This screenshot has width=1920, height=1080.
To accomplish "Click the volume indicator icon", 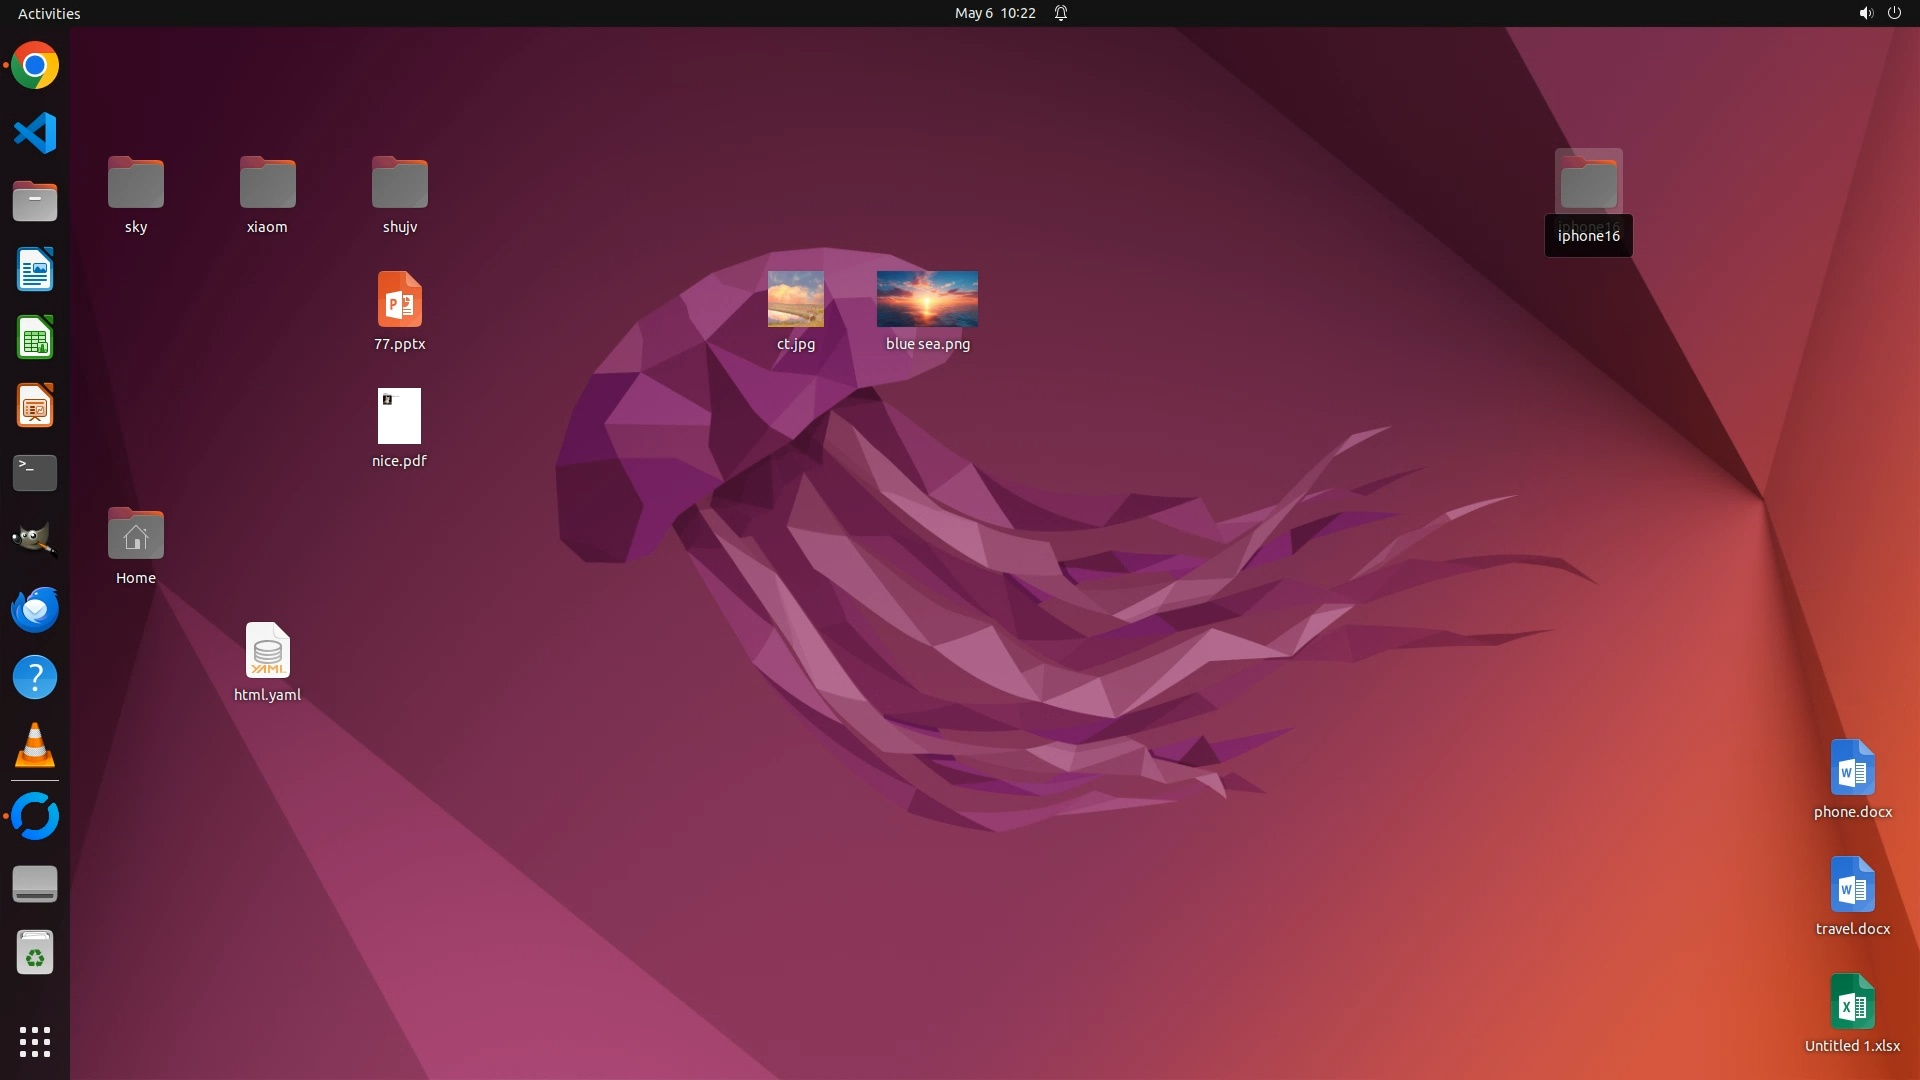I will [1865, 13].
